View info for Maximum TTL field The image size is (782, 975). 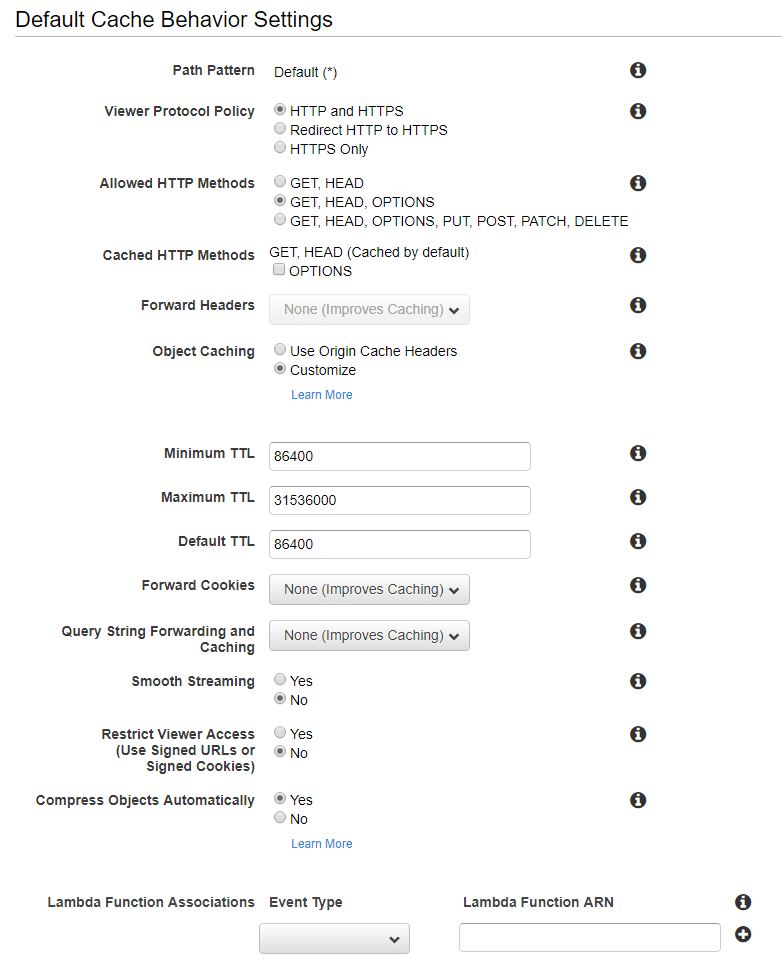(x=638, y=497)
